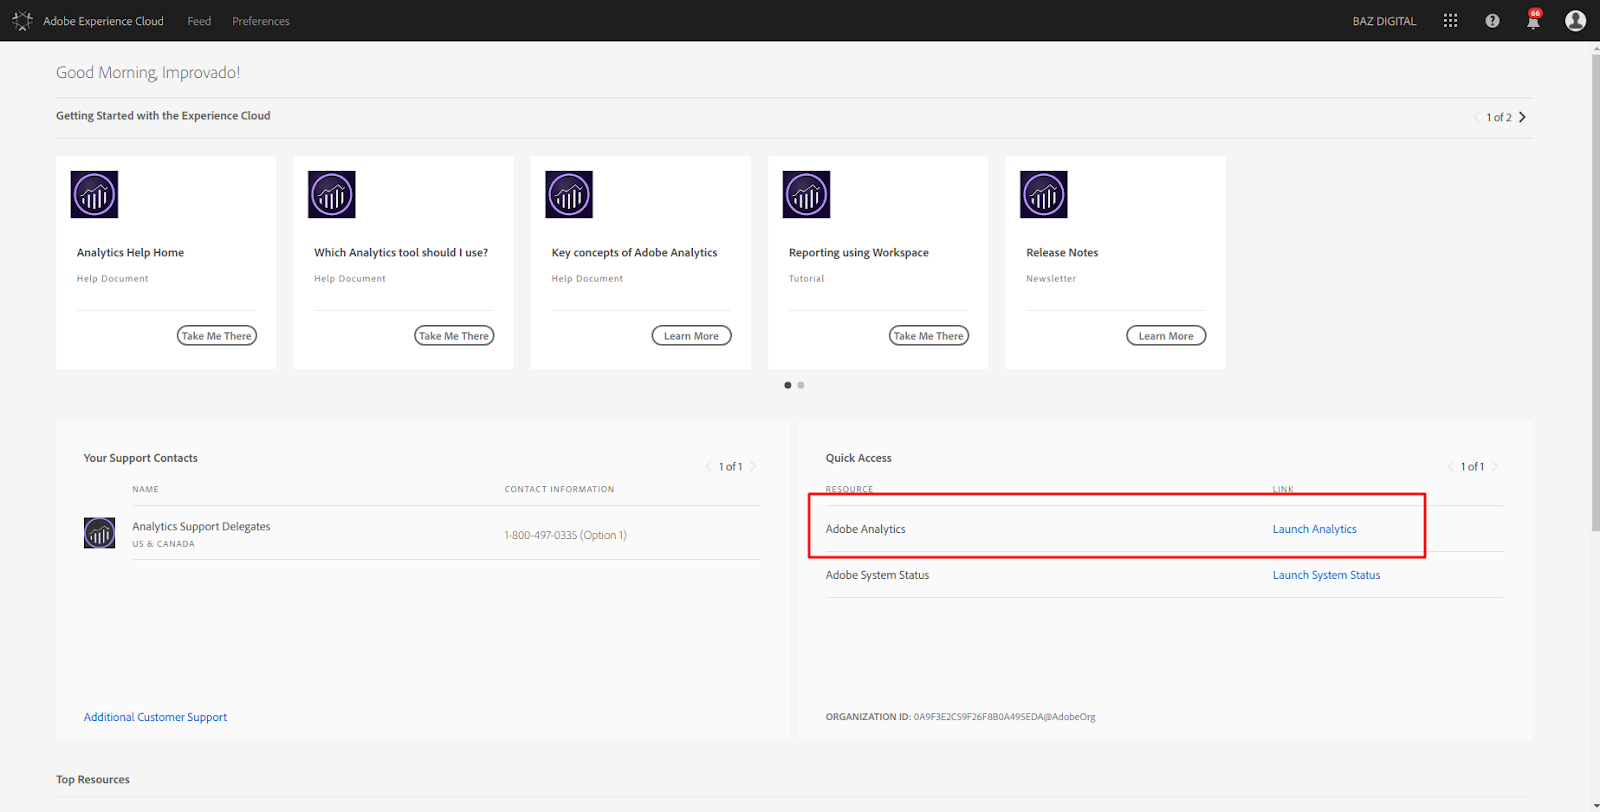Click Adobe Experience Cloud title in header
Screen dimensions: 1600x812
point(103,21)
